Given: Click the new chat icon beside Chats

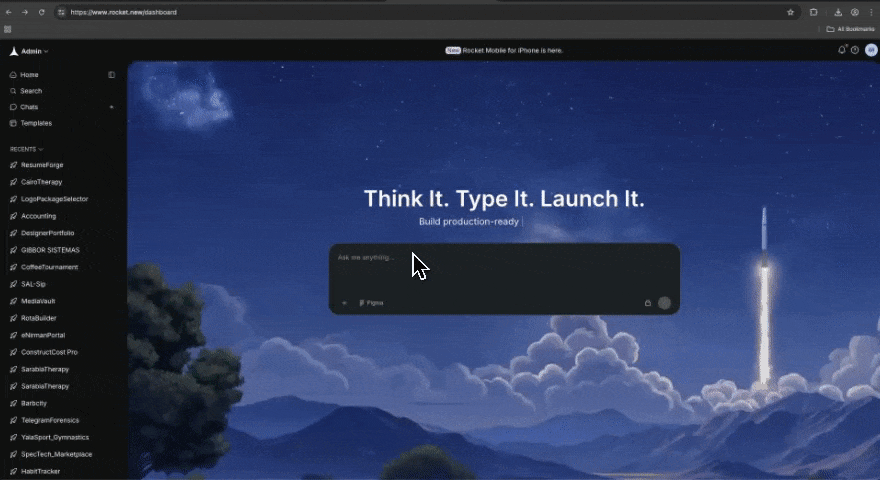Looking at the screenshot, I should [x=111, y=107].
